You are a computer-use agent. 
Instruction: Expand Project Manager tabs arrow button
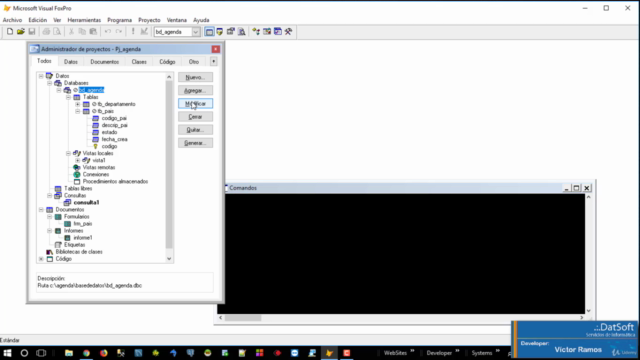[x=213, y=62]
